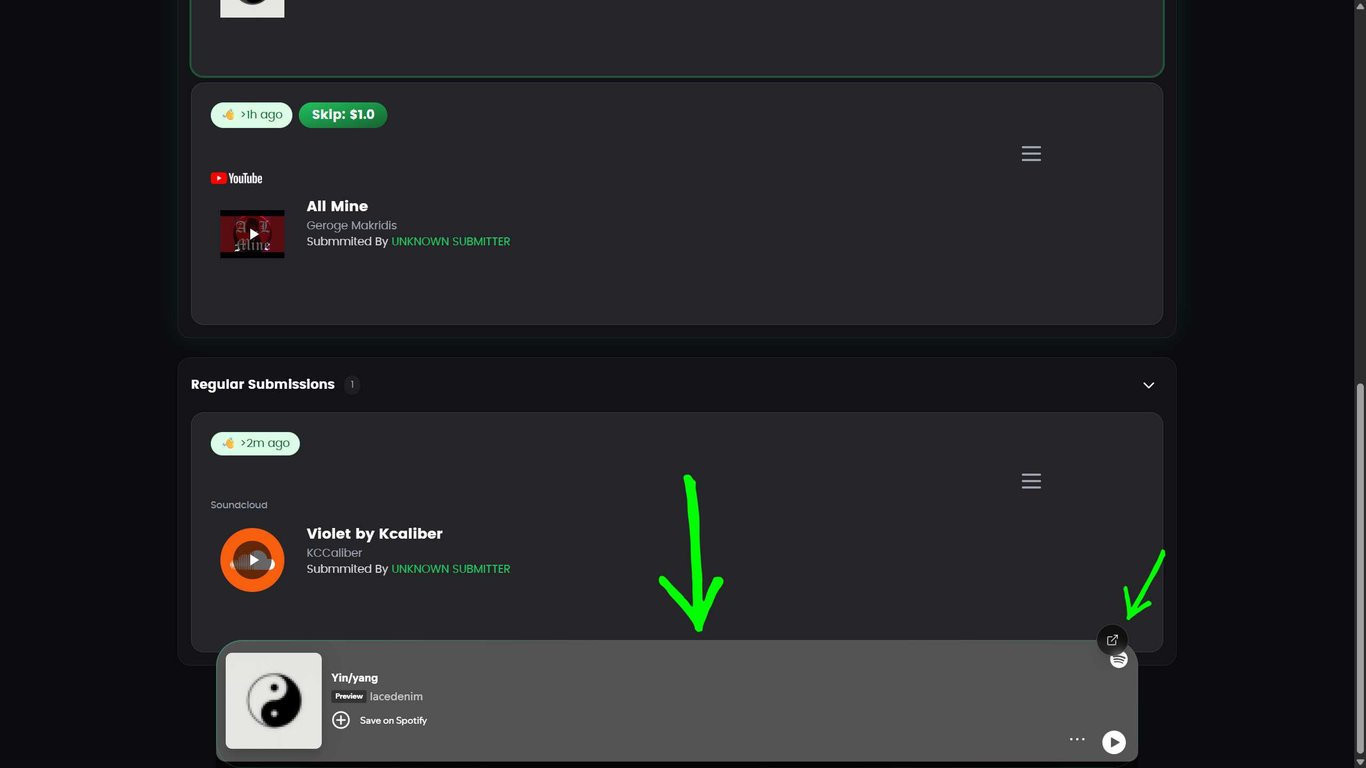Screen dimensions: 1366x768
Task: Click the Save on Spotify plus icon
Action: 341,720
